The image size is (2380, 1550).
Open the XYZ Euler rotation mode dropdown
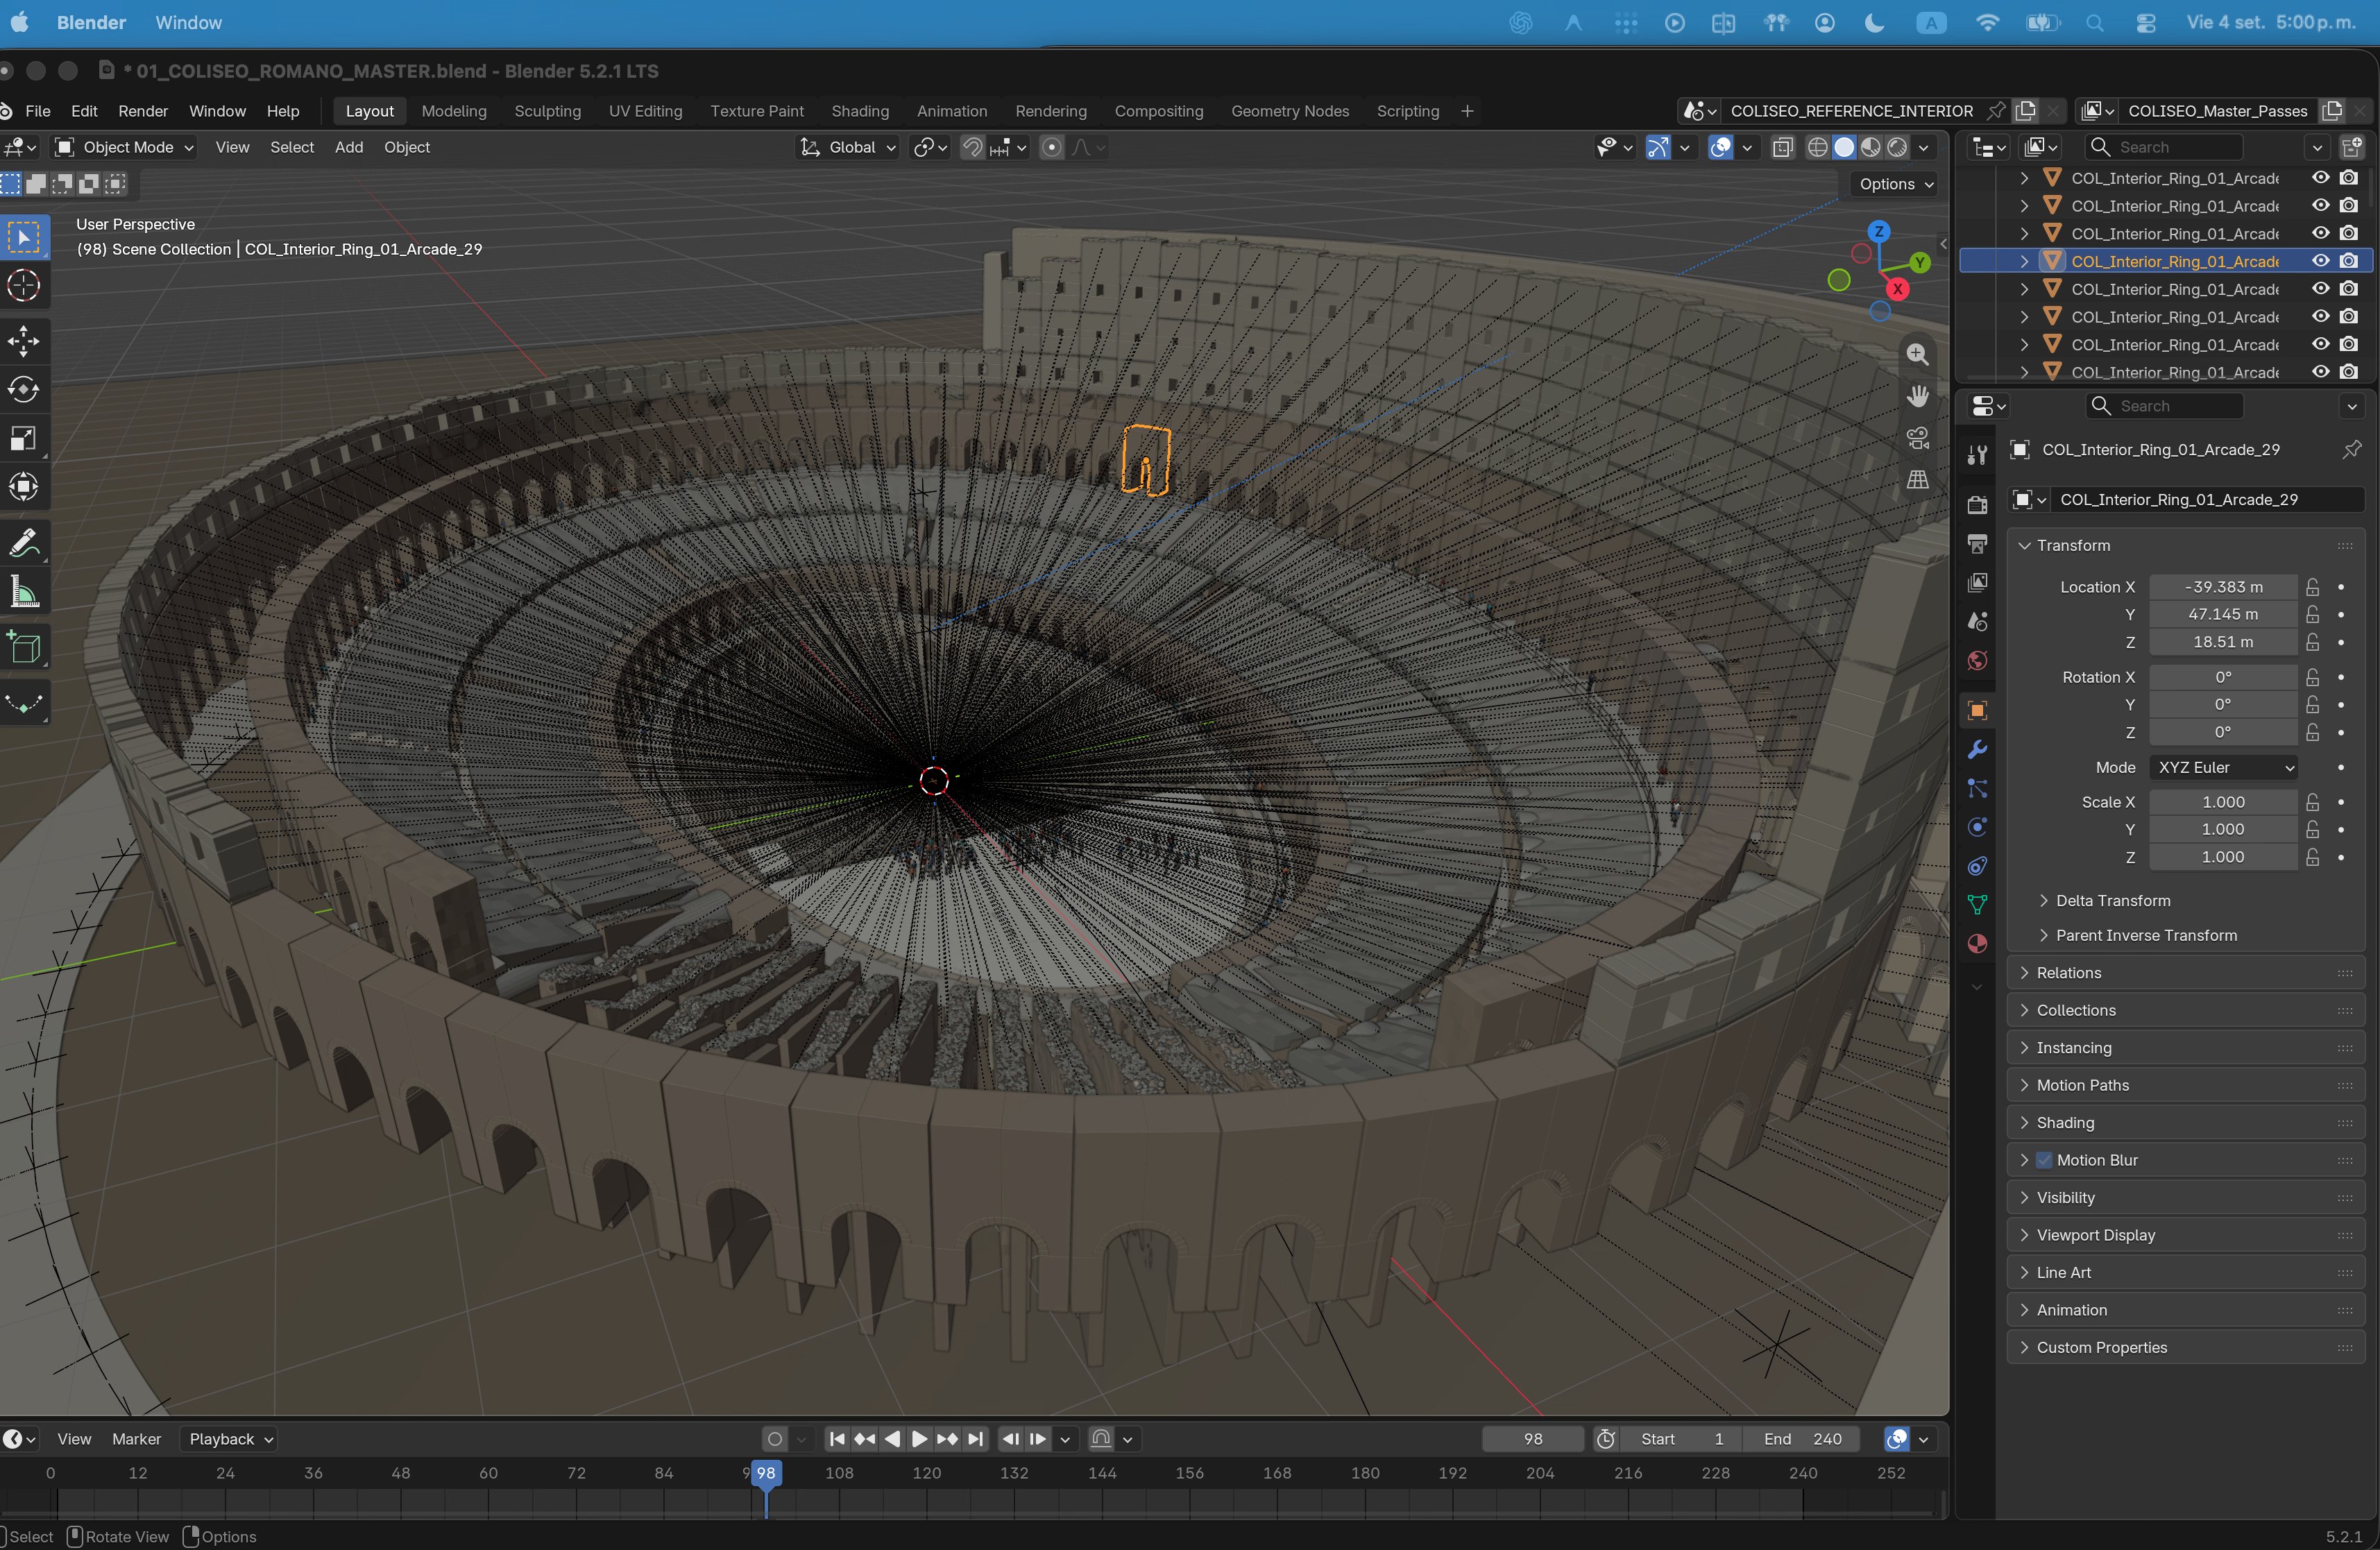(x=2223, y=767)
